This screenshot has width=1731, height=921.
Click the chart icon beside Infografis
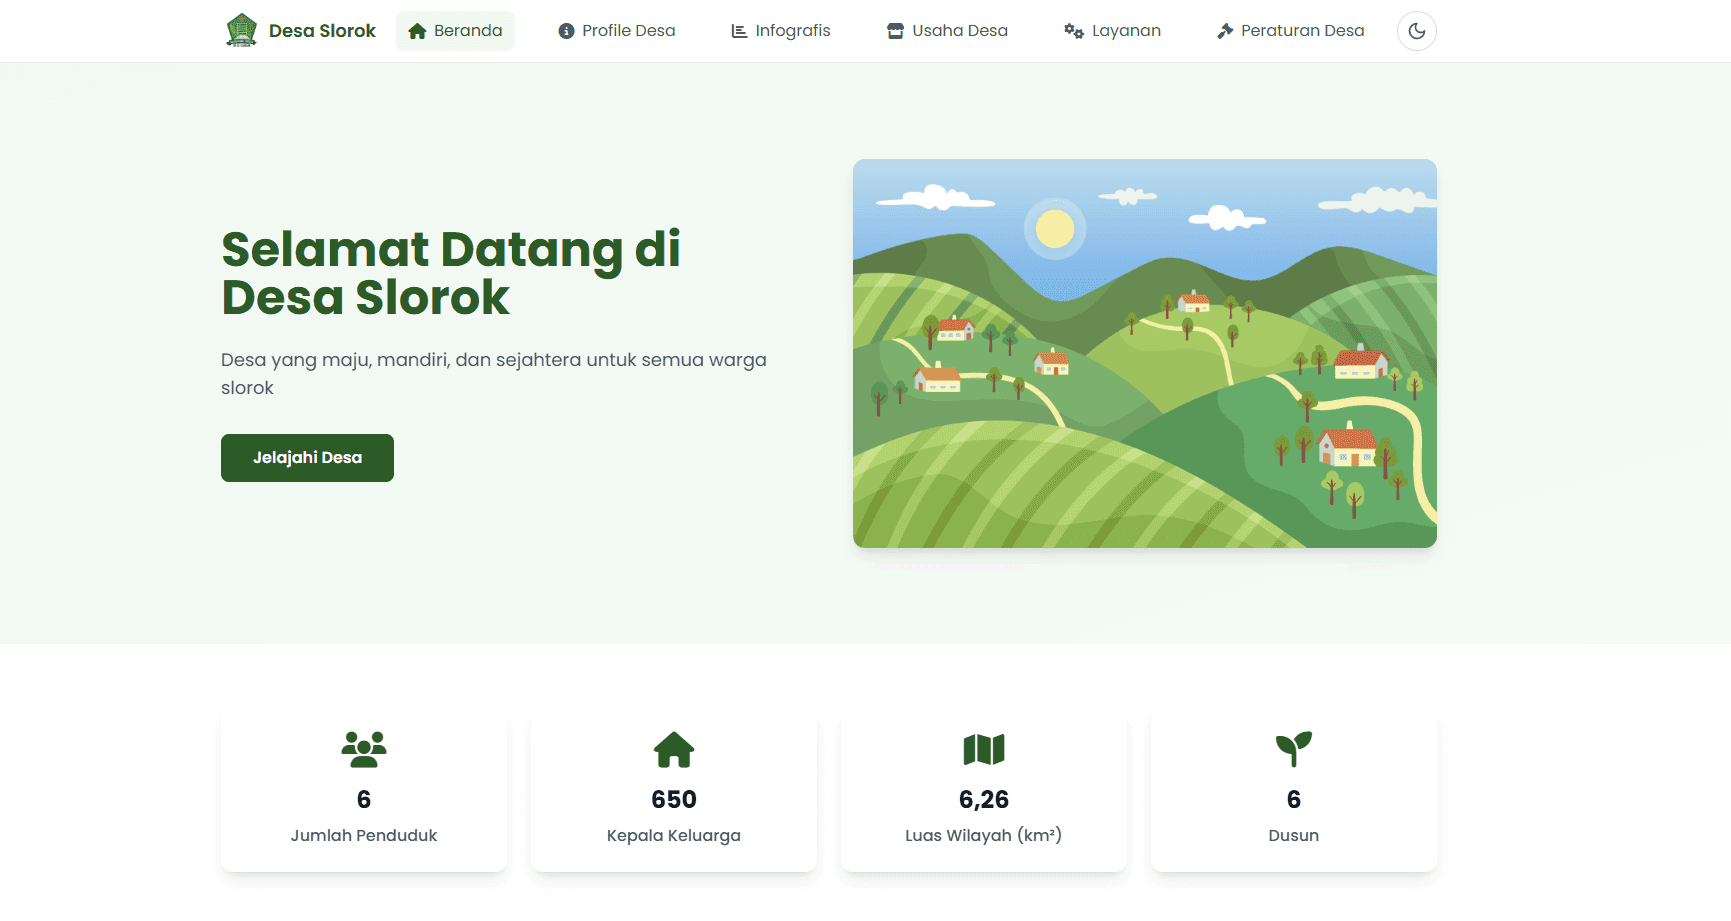coord(737,31)
